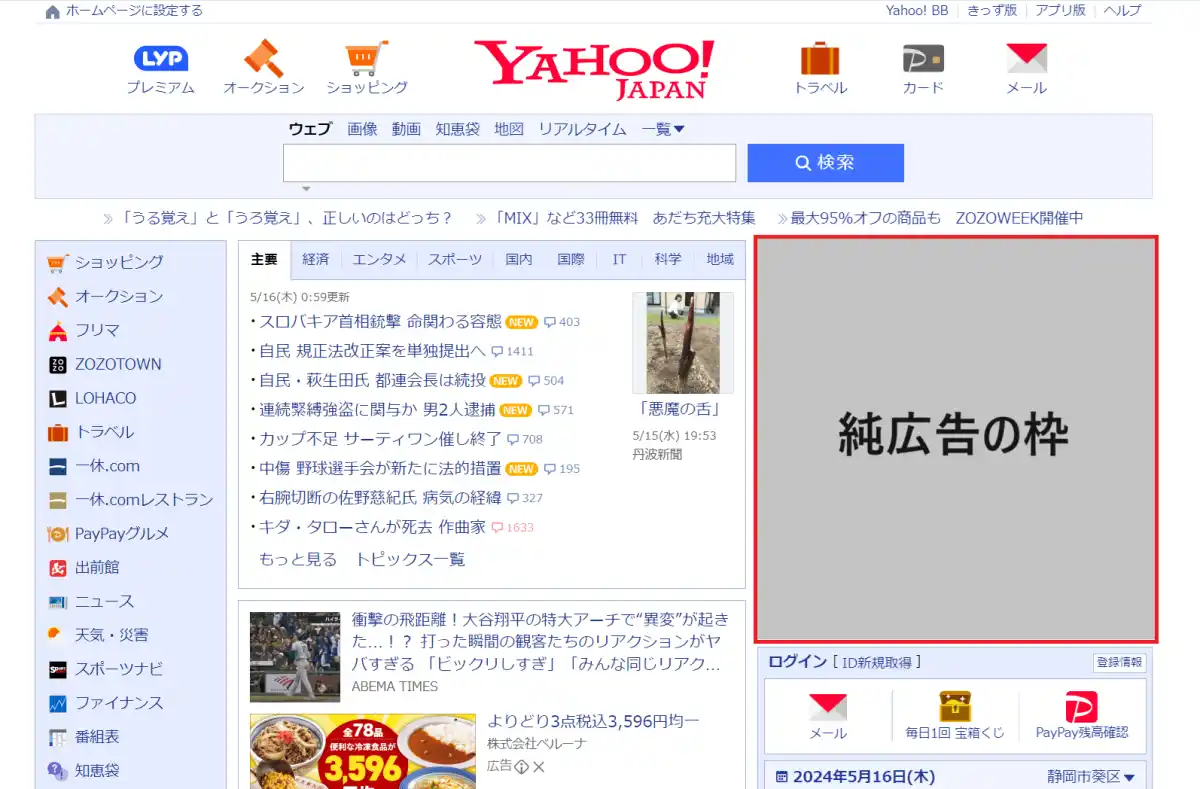1200x789 pixels.
Task: Click inside the web search input field
Action: (x=509, y=163)
